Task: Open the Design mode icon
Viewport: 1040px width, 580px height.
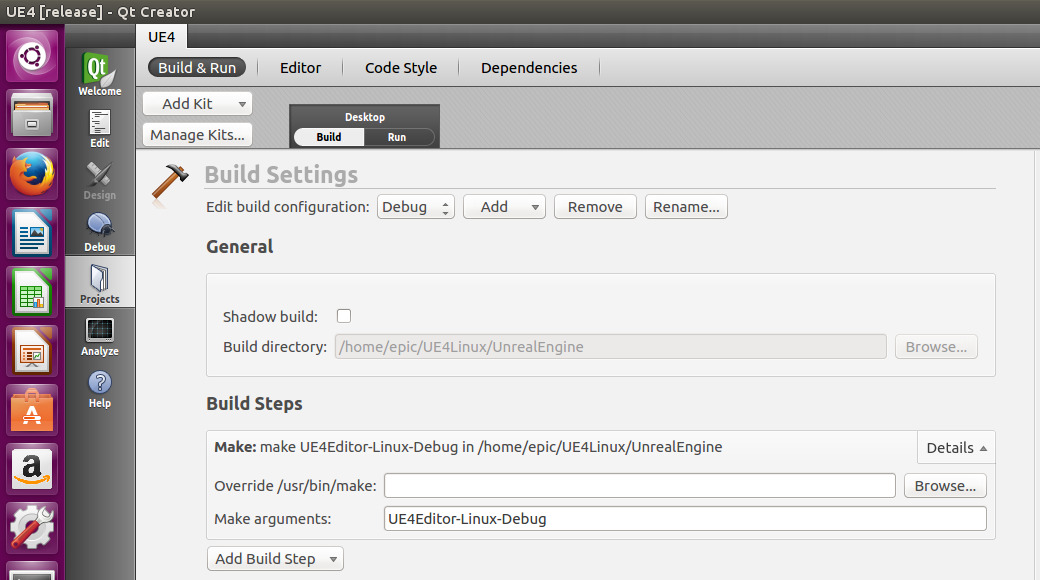Action: [x=99, y=180]
